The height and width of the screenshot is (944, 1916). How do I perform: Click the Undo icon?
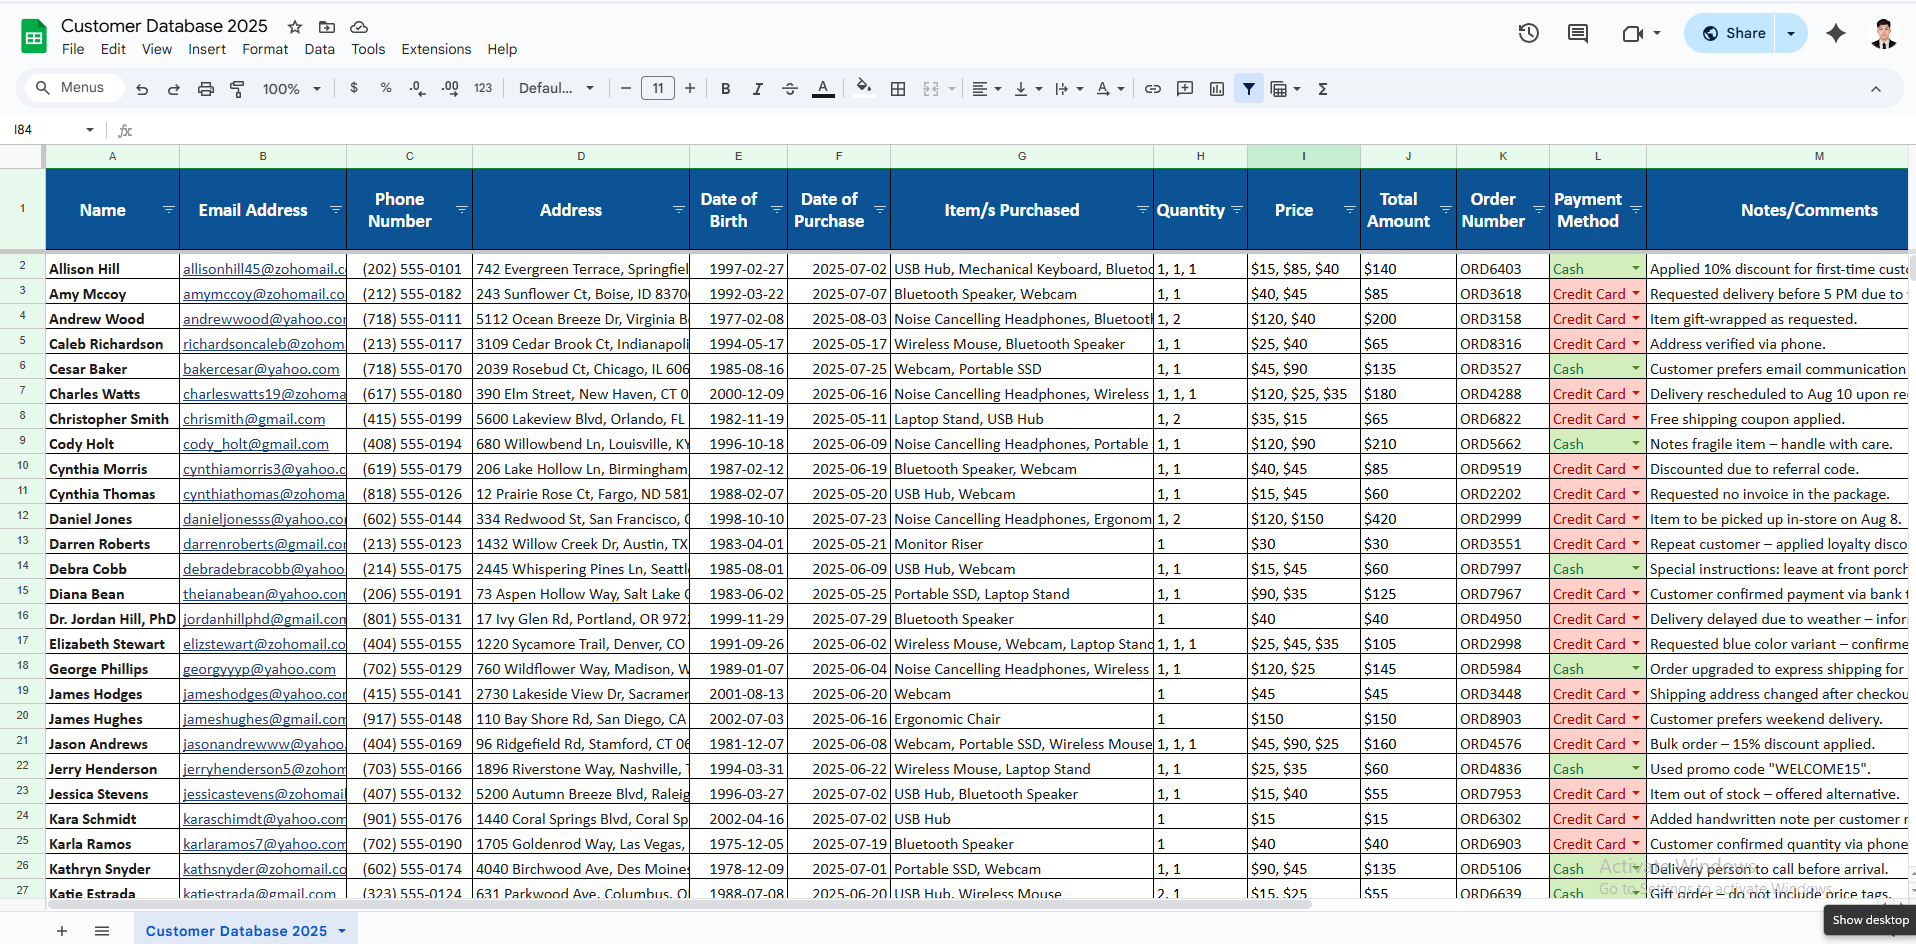142,89
